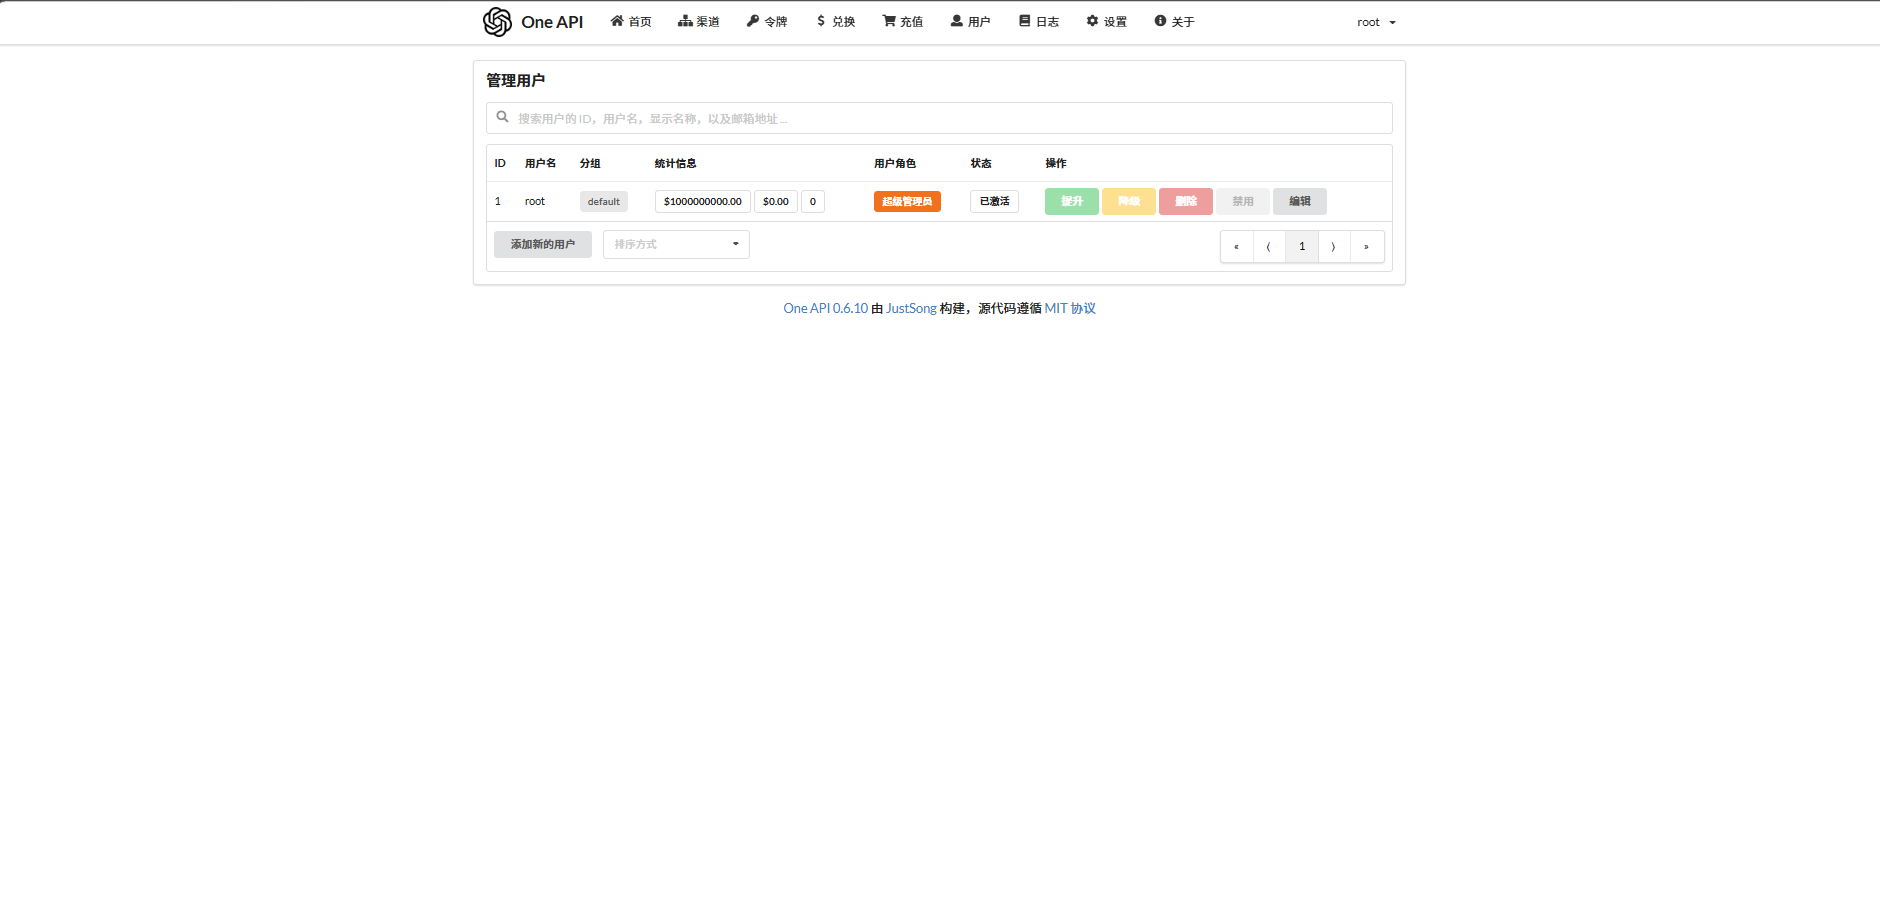Expand the root account dropdown
This screenshot has width=1880, height=910.
pyautogui.click(x=1376, y=22)
